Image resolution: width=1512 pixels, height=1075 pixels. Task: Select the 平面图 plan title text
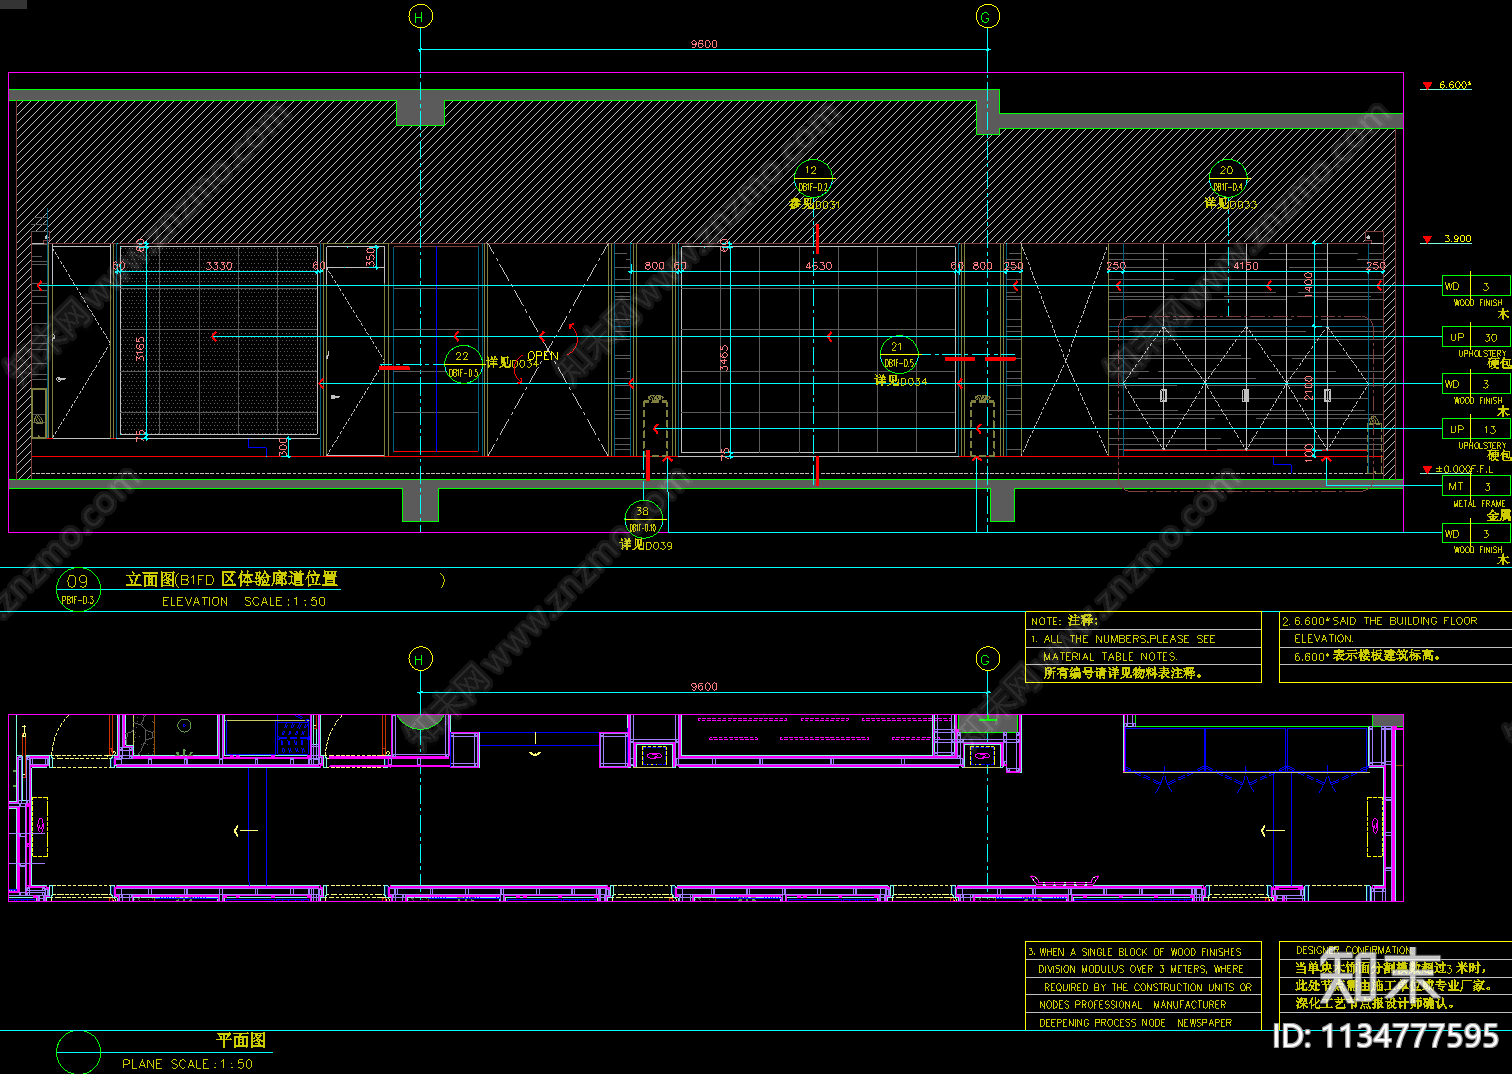tap(241, 1040)
